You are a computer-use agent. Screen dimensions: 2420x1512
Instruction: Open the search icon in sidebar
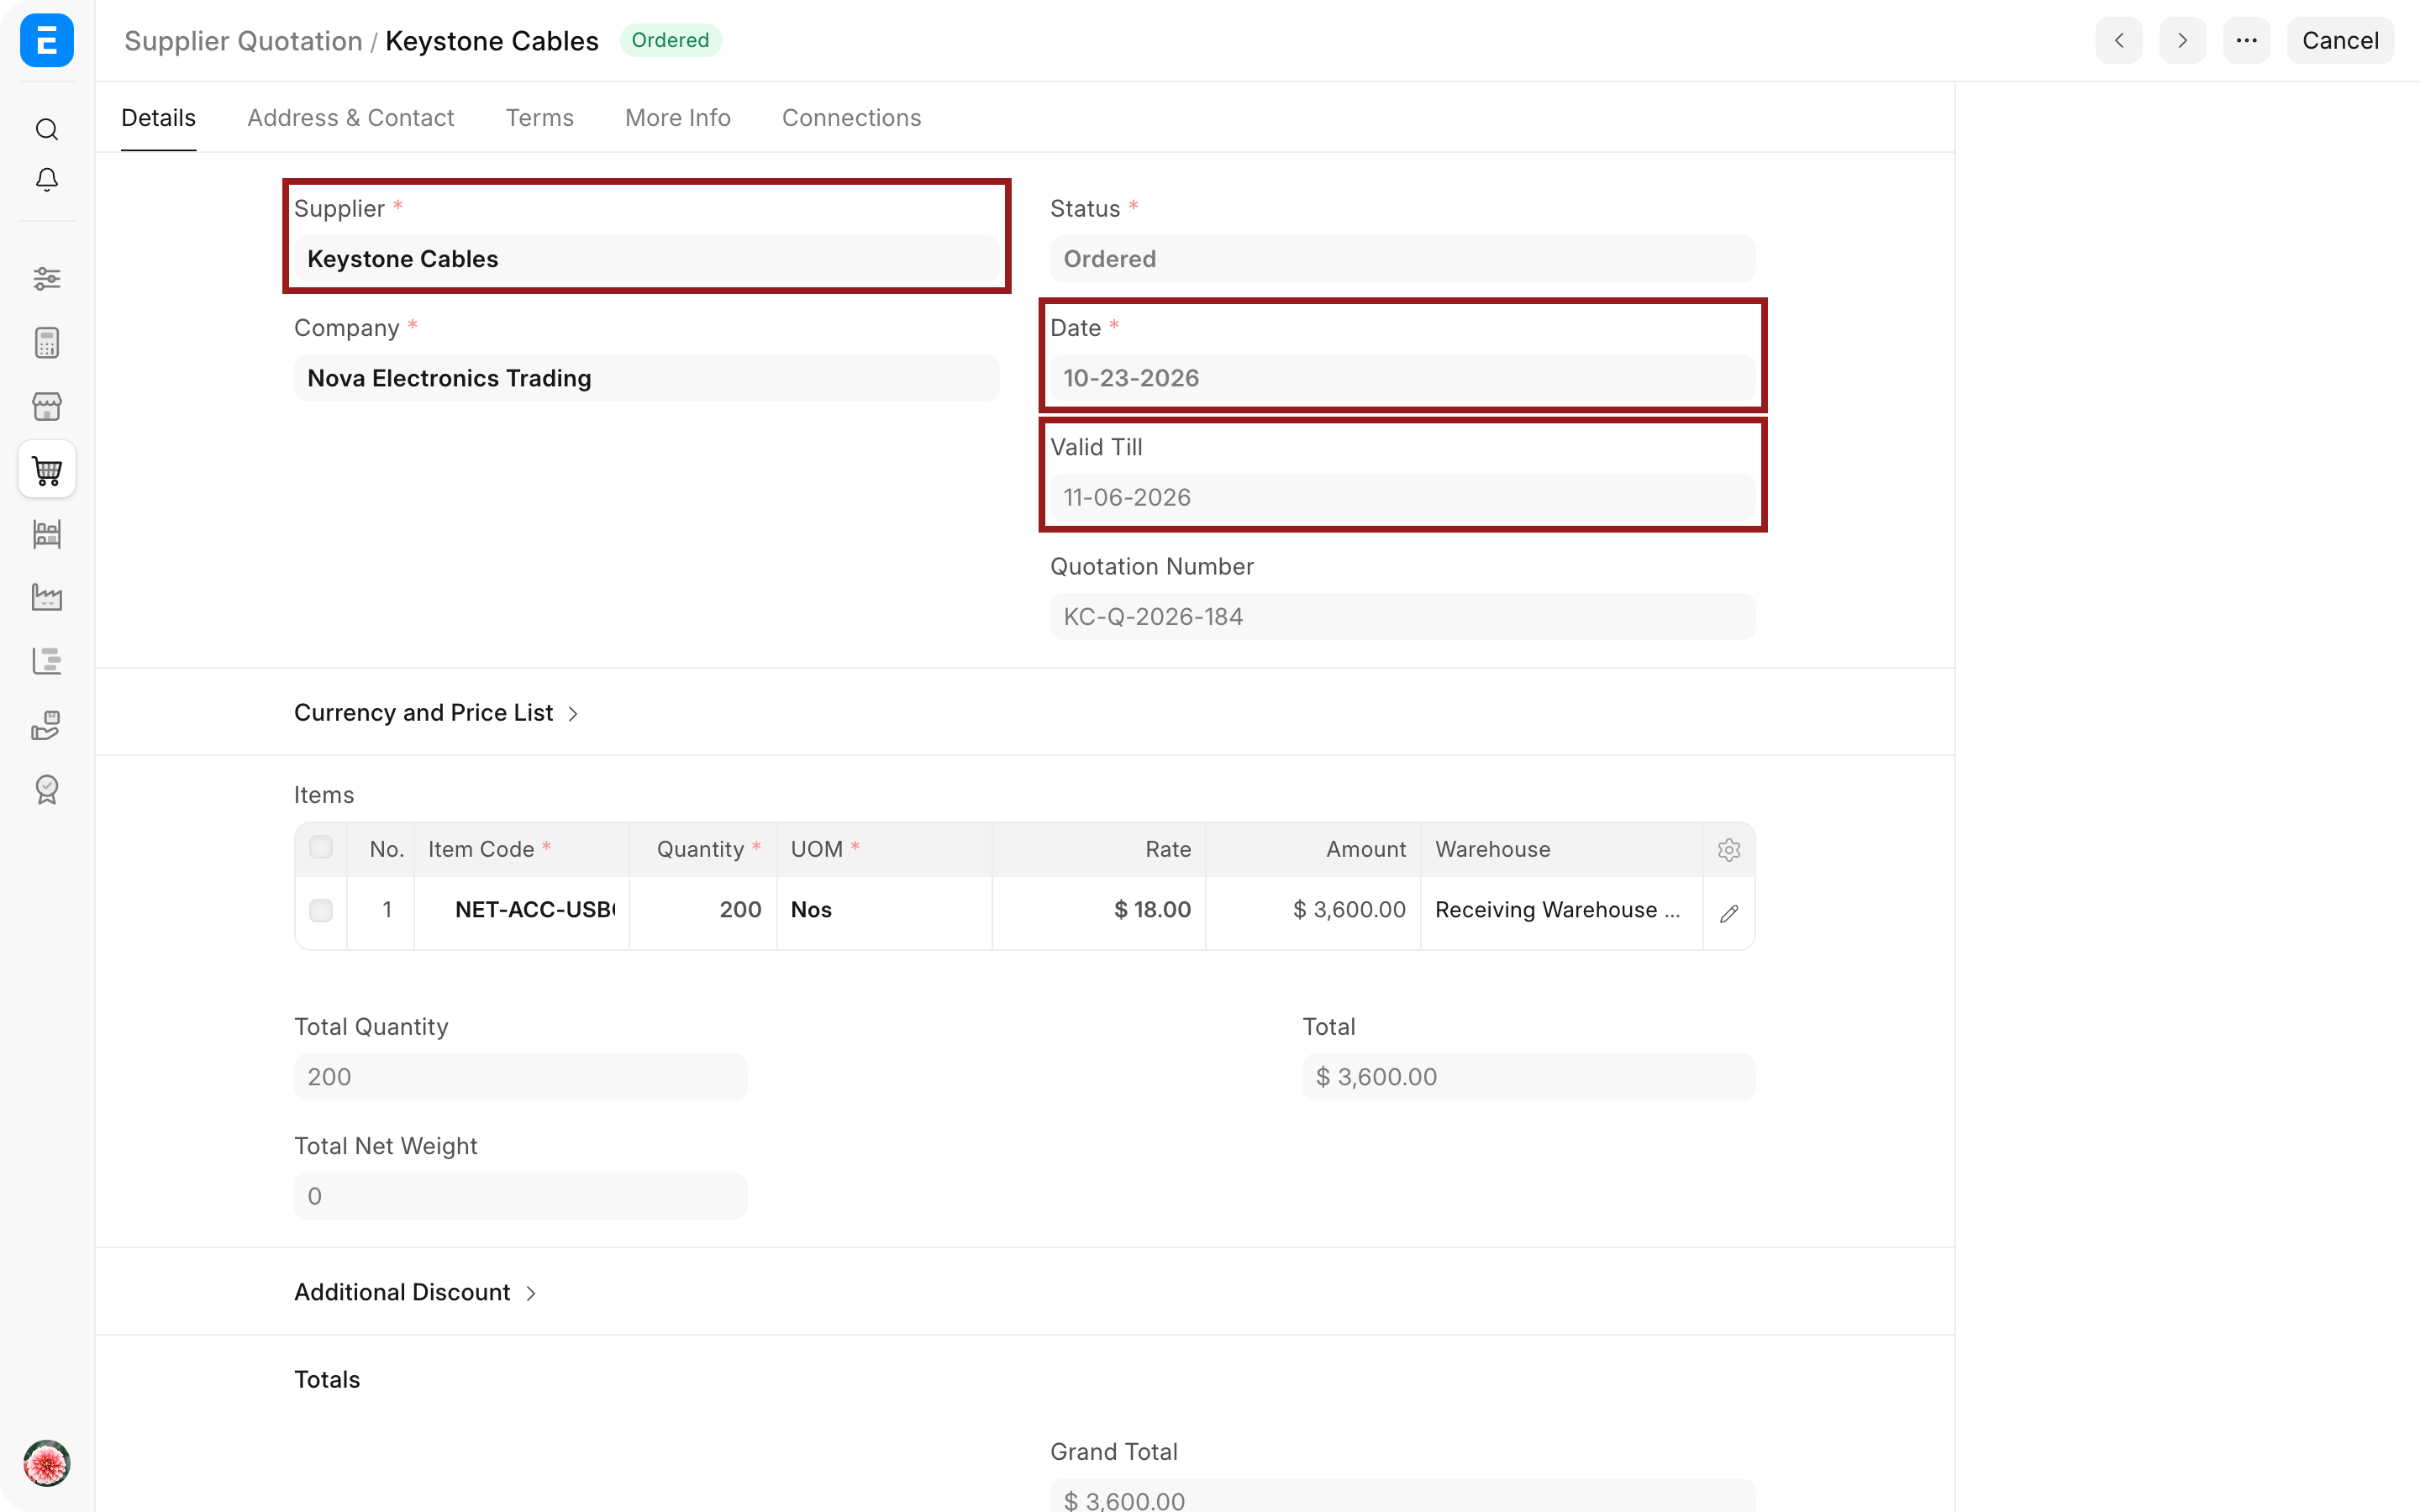(47, 129)
